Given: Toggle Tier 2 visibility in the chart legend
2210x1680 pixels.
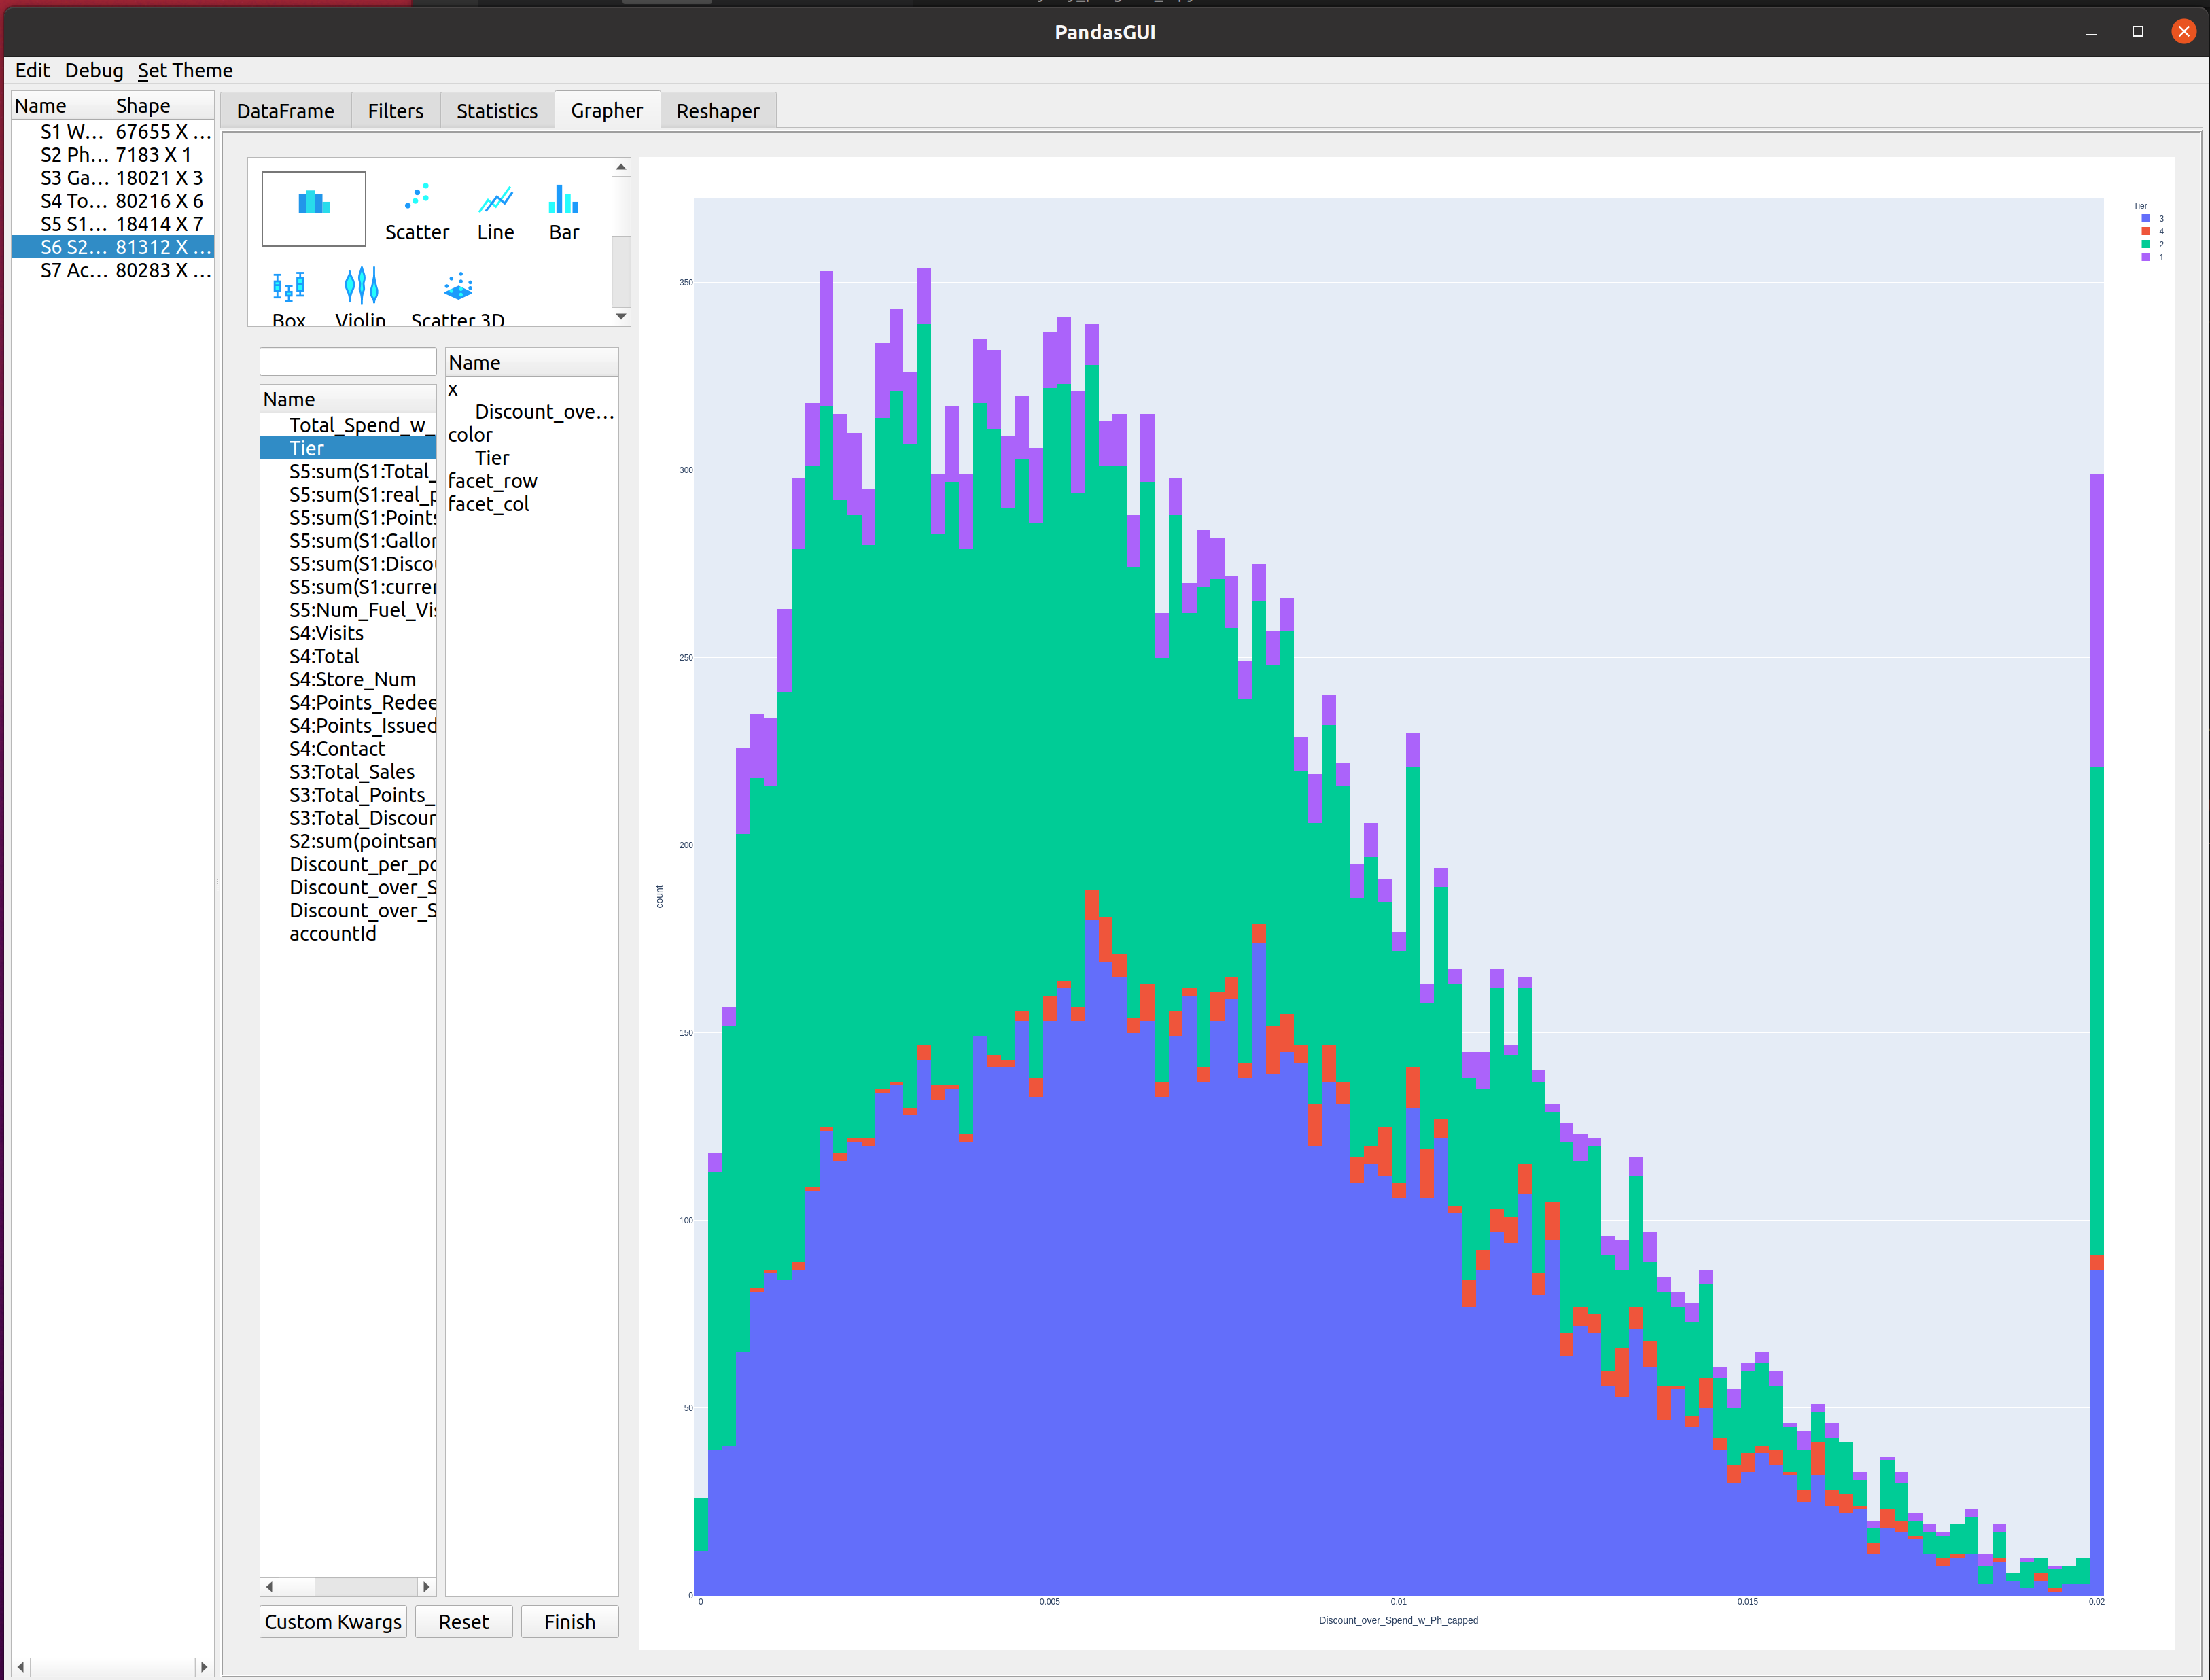Looking at the screenshot, I should 2146,245.
